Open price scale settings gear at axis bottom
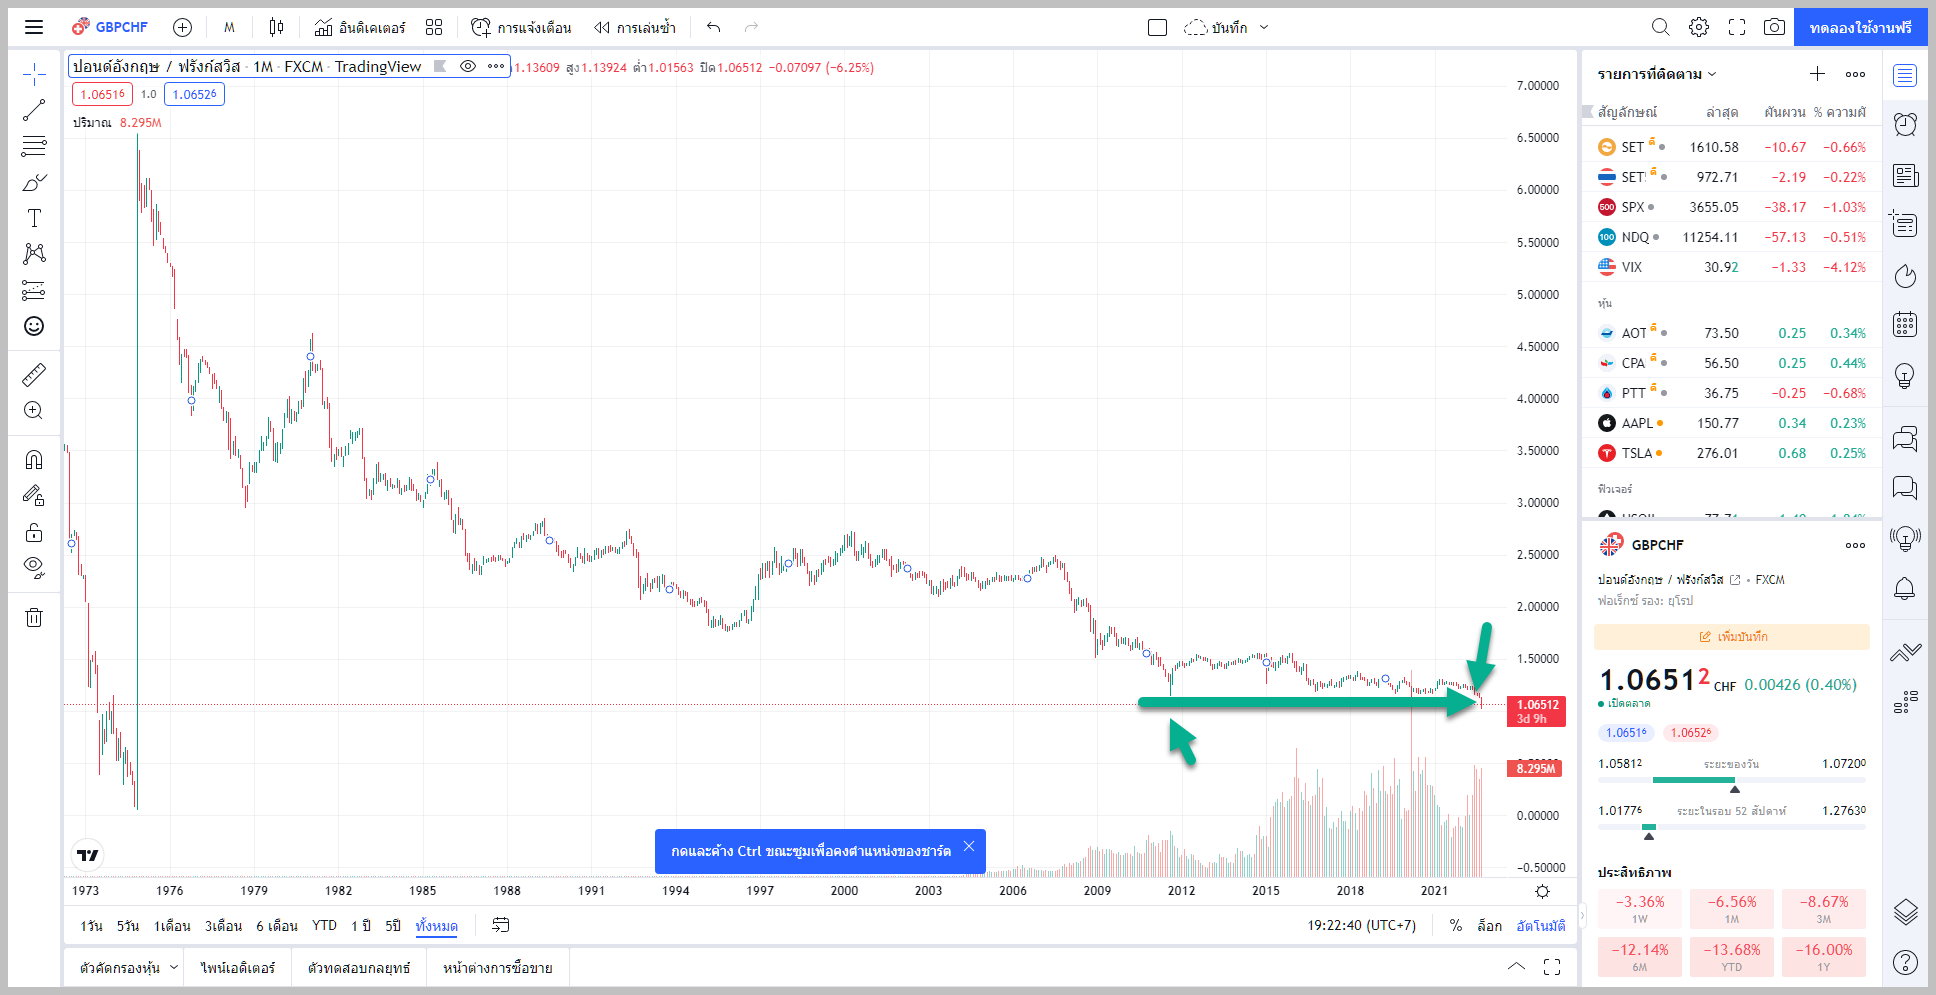This screenshot has width=1936, height=995. point(1542,891)
